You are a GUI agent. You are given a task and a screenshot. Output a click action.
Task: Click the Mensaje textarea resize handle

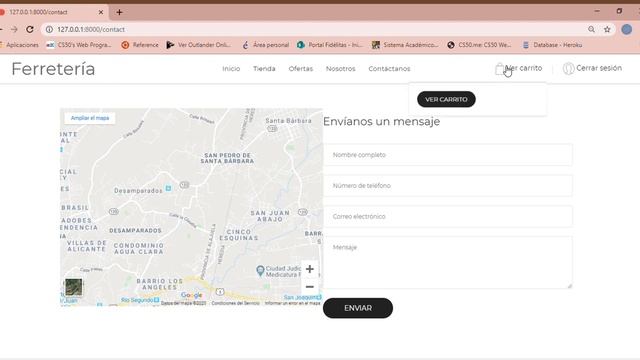[x=569, y=286]
